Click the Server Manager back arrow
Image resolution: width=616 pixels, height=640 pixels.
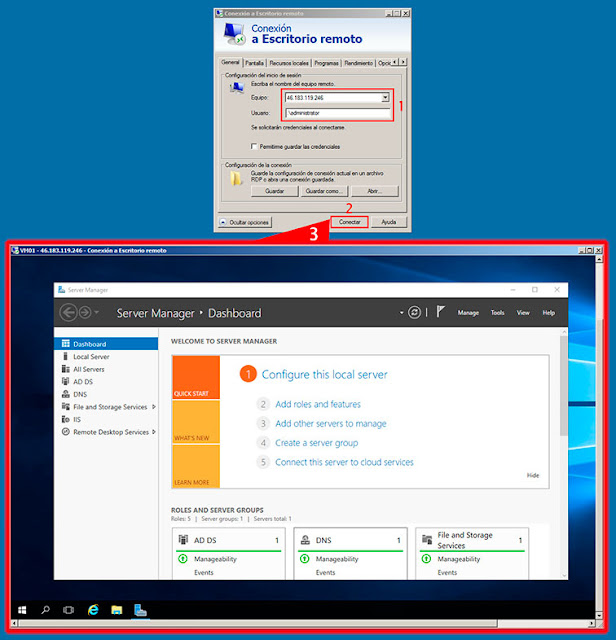pyautogui.click(x=68, y=313)
